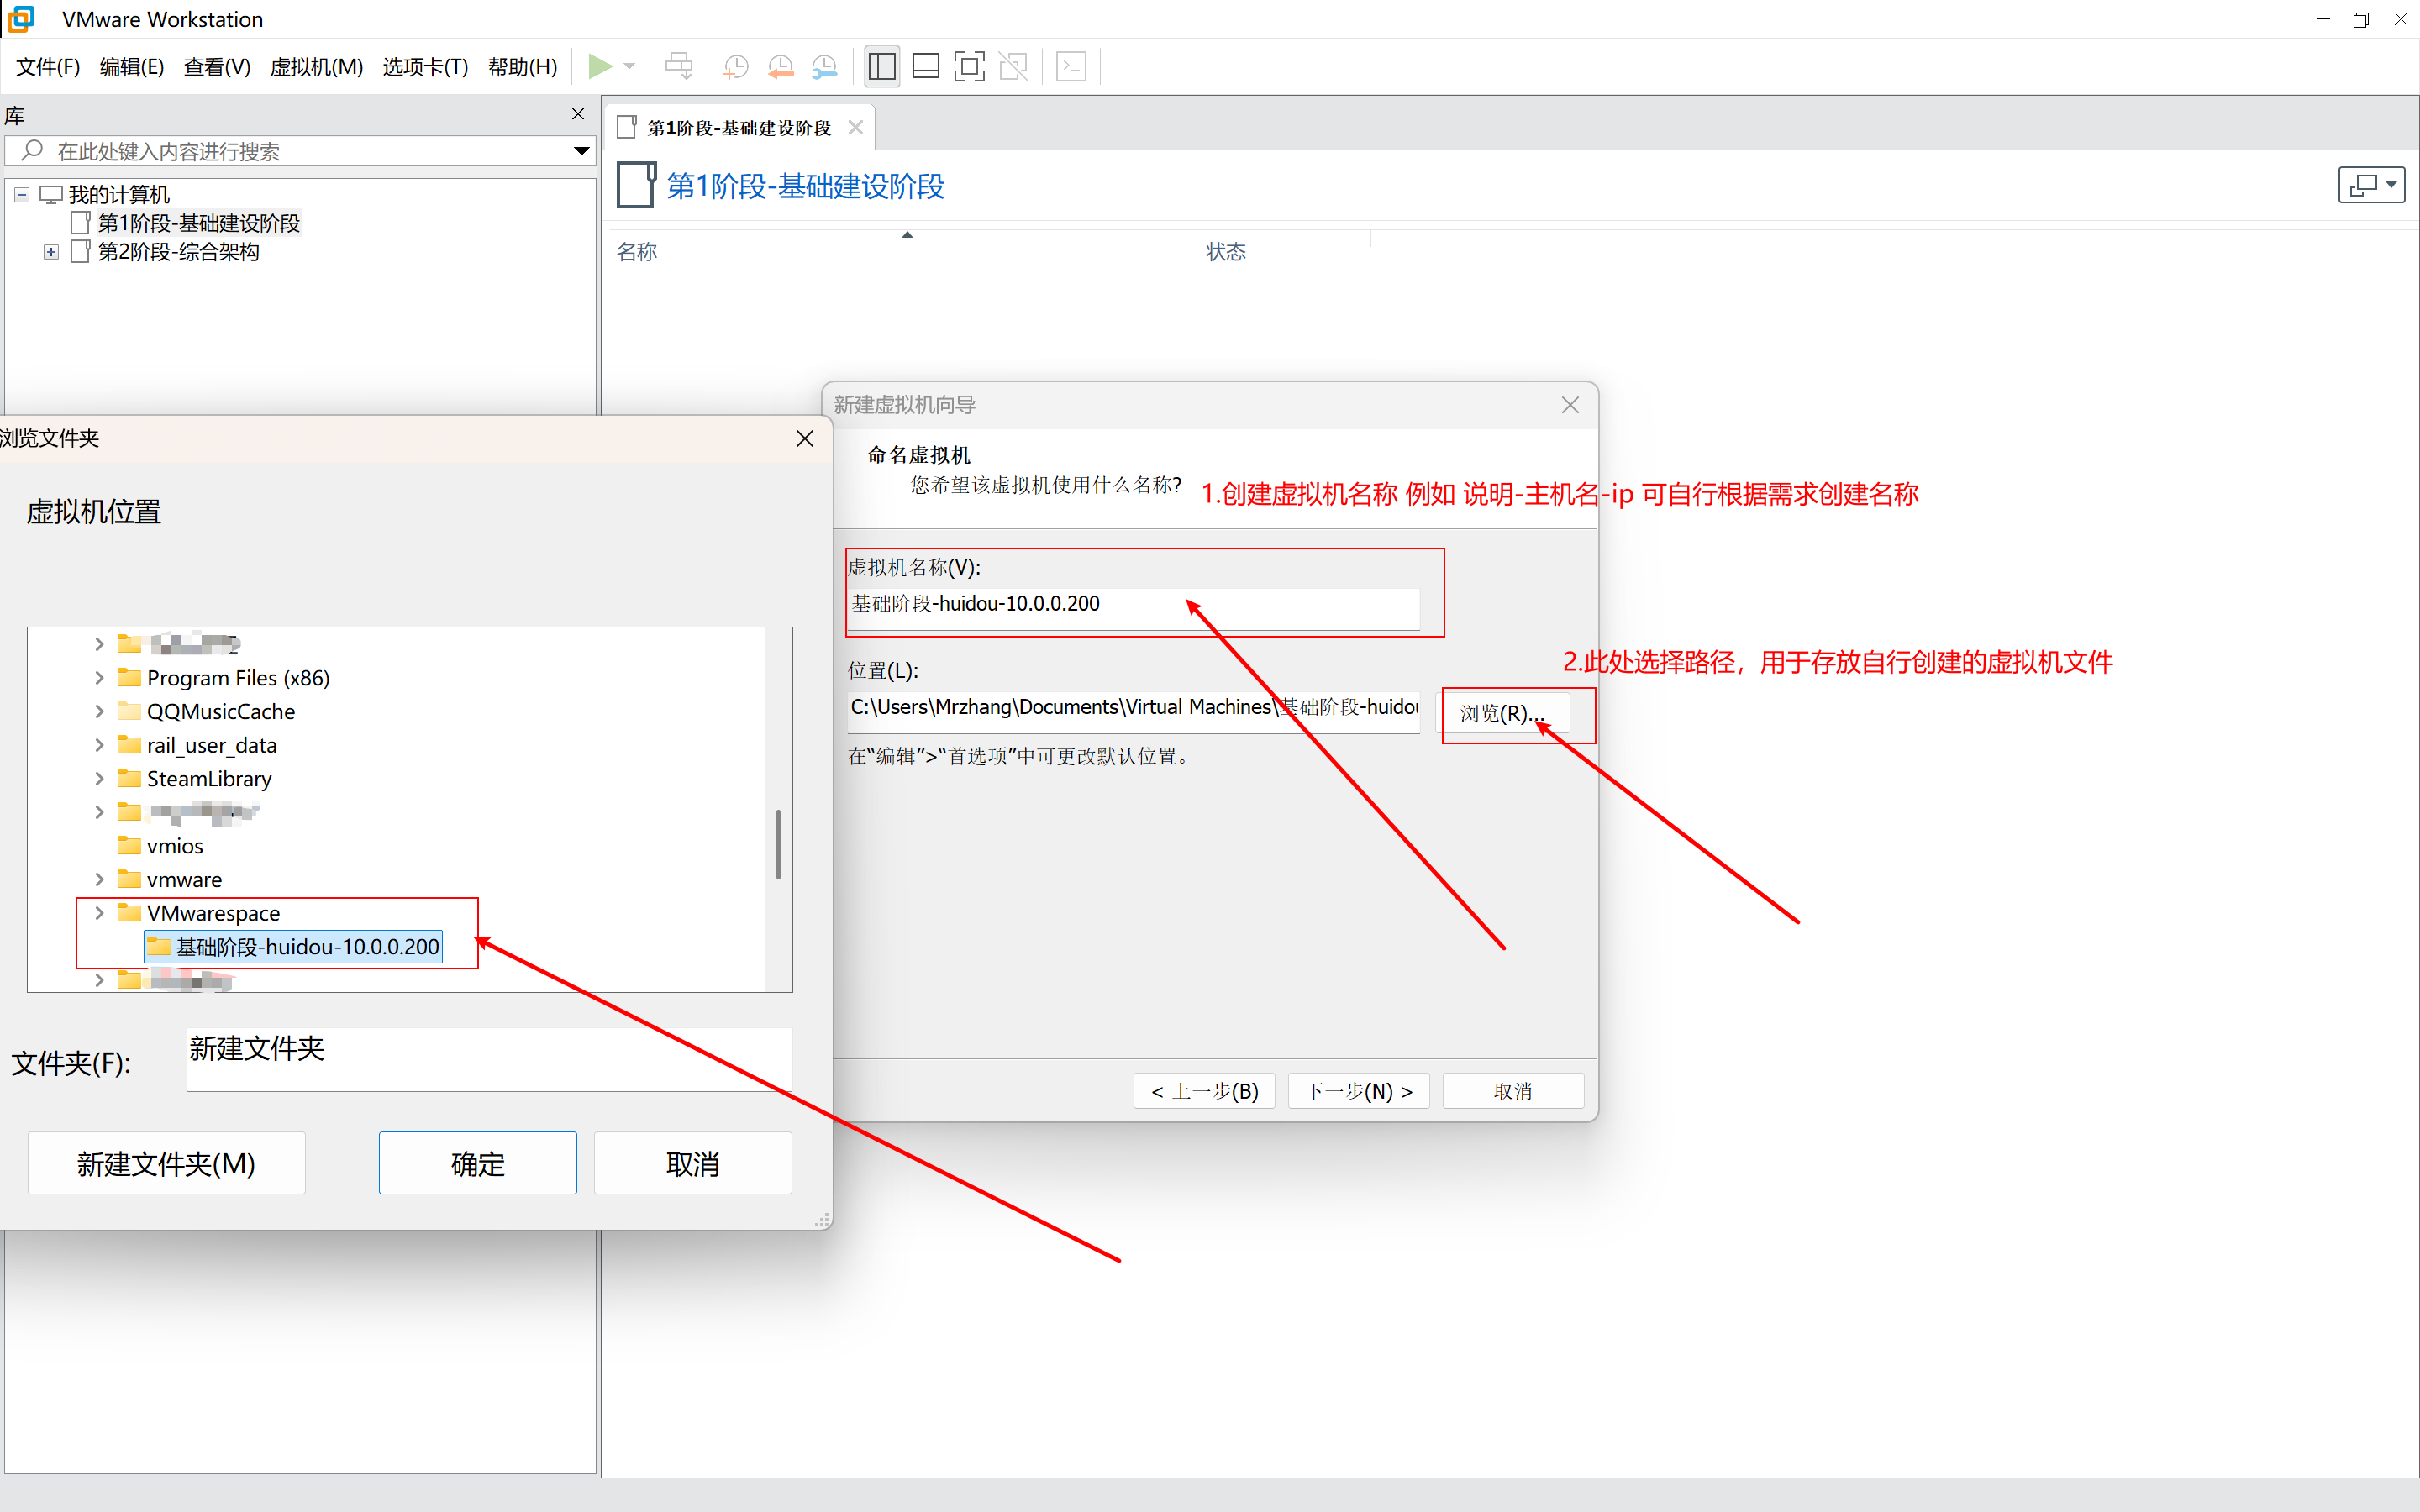Click 下一步(N) to continue wizard
The image size is (2420, 1512).
[x=1358, y=1091]
